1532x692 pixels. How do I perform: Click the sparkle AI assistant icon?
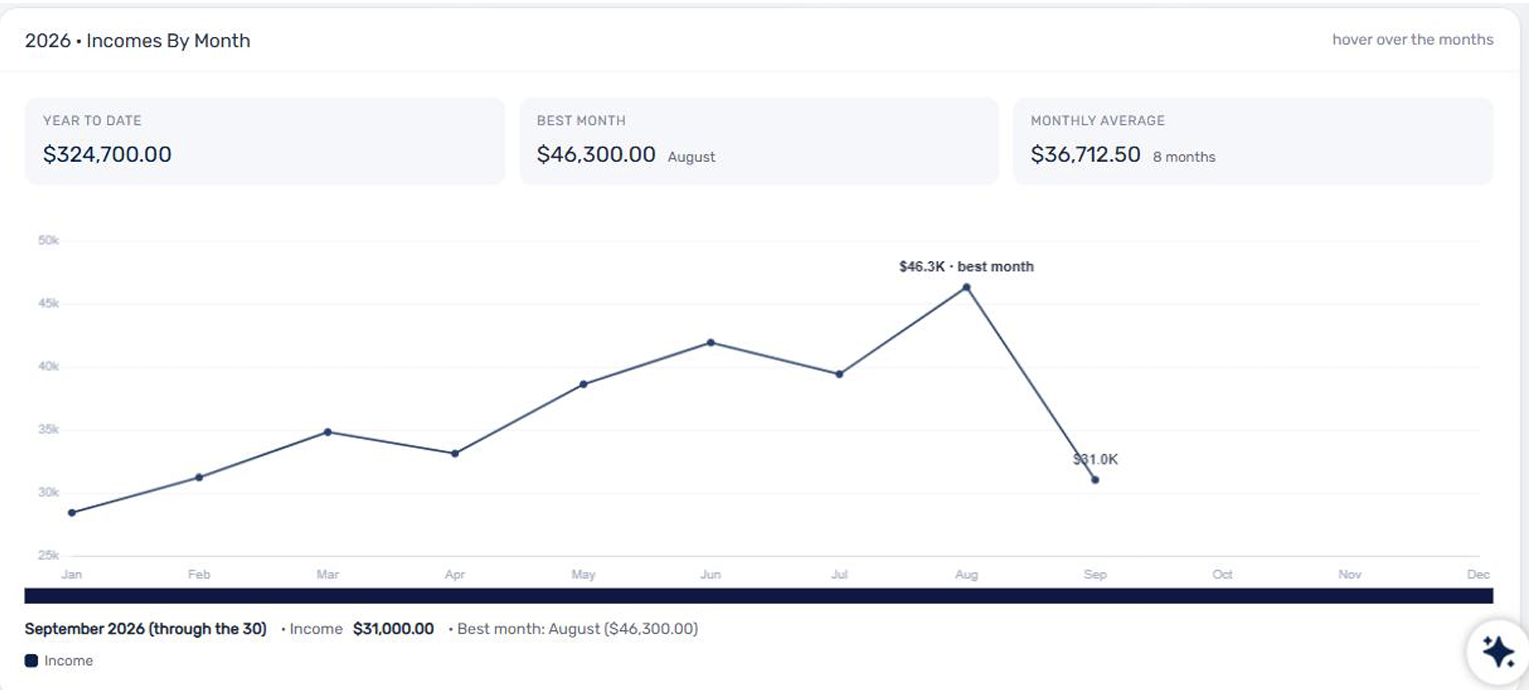click(1498, 652)
